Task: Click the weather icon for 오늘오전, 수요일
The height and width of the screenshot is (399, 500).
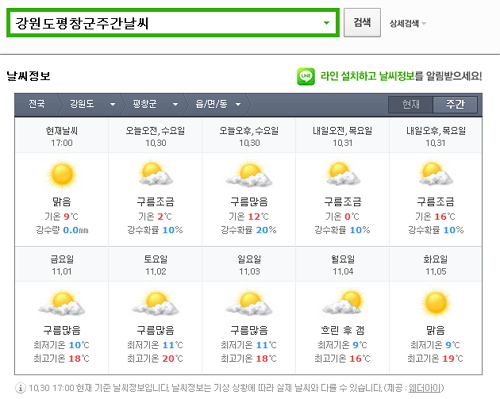Action: (155, 174)
